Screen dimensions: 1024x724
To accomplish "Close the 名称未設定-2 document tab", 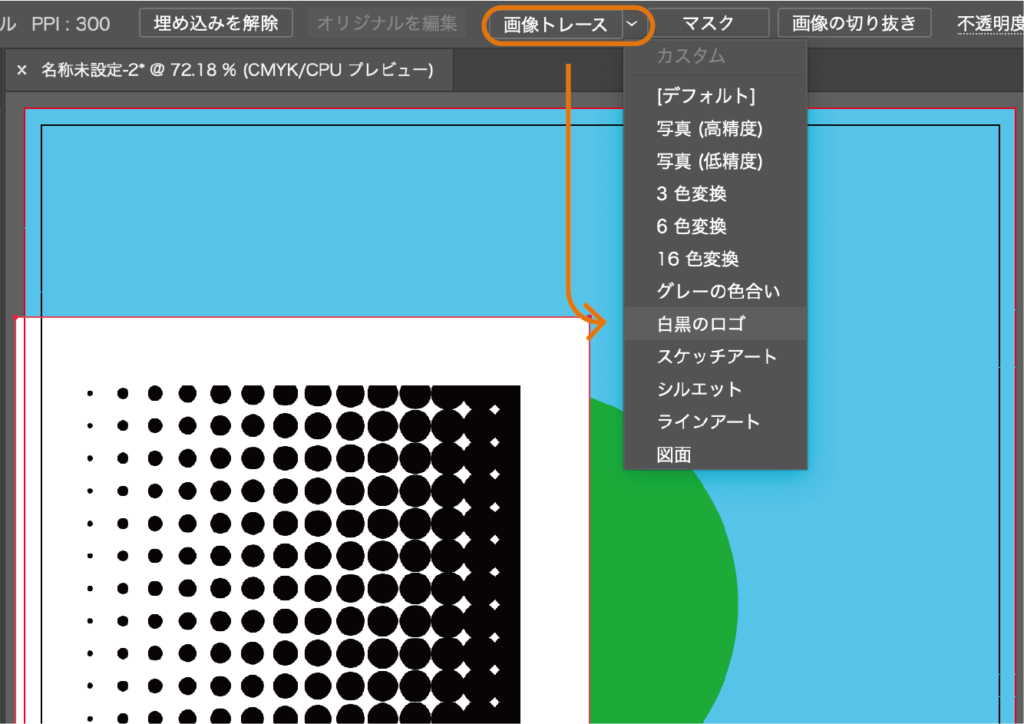I will point(22,70).
